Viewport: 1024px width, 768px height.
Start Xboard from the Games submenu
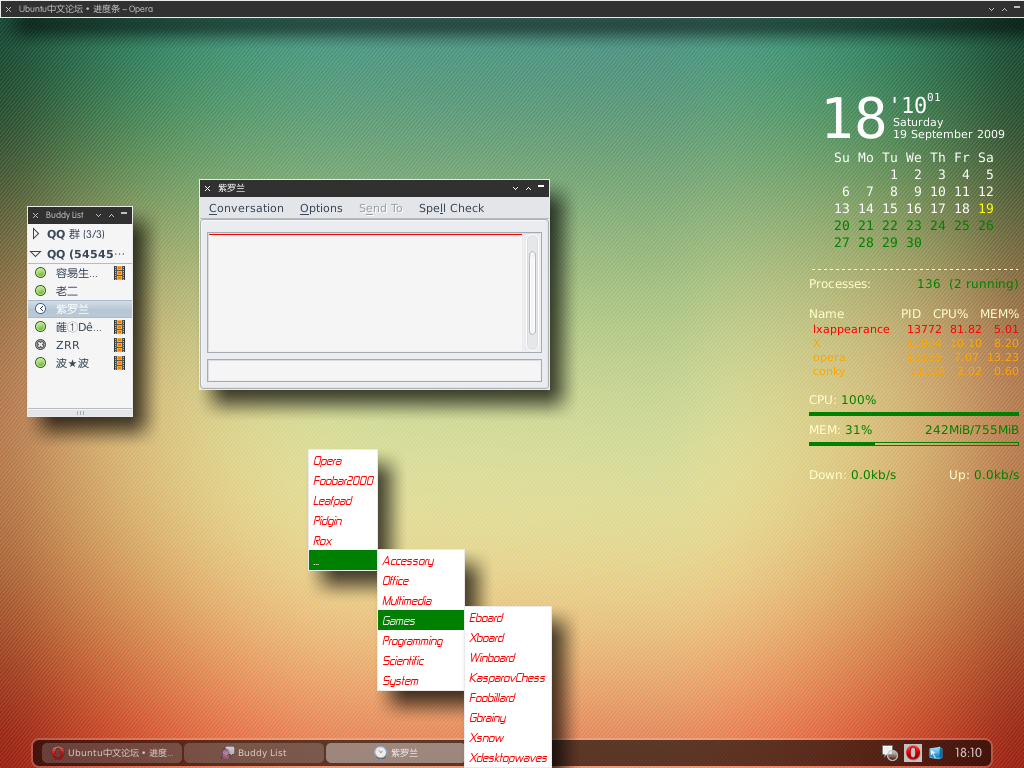tap(508, 637)
